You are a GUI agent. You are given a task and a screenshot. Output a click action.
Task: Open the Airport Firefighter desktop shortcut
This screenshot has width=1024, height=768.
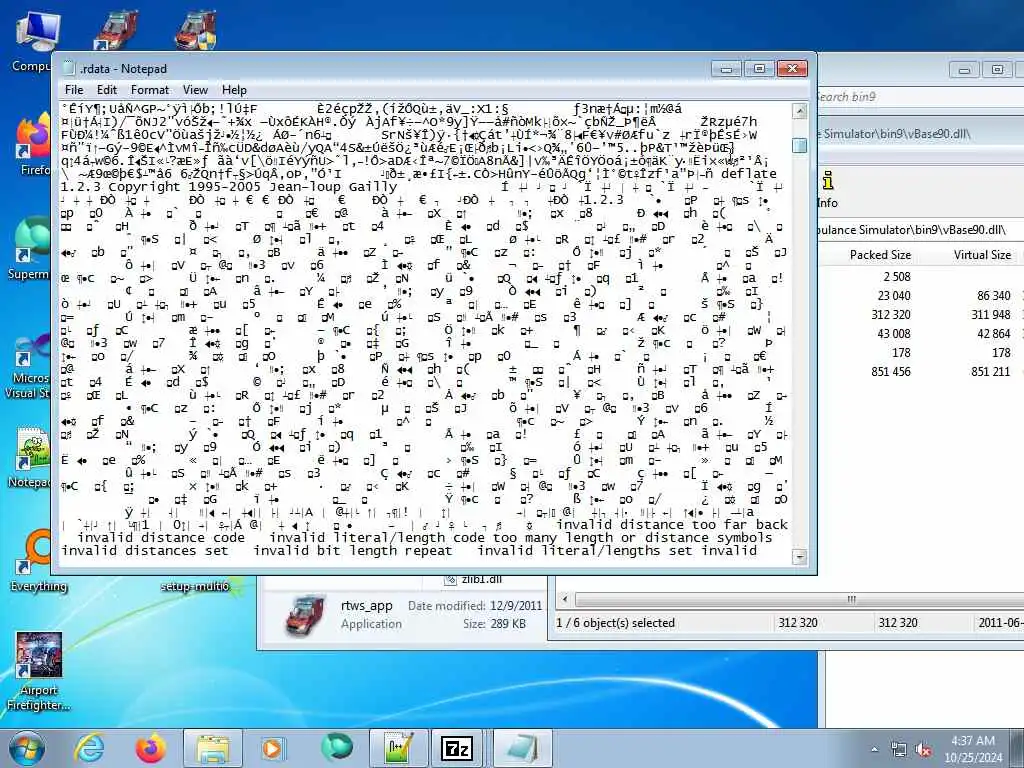[x=39, y=671]
